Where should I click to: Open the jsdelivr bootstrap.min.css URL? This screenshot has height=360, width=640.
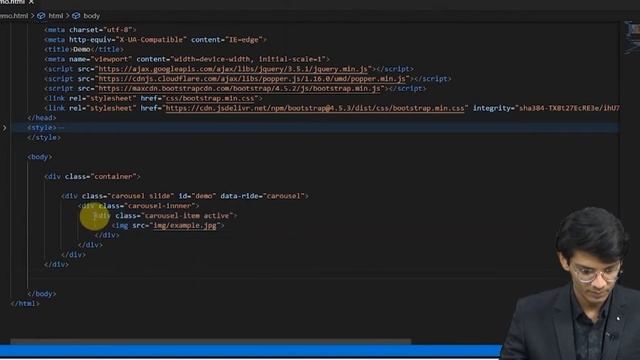point(315,108)
